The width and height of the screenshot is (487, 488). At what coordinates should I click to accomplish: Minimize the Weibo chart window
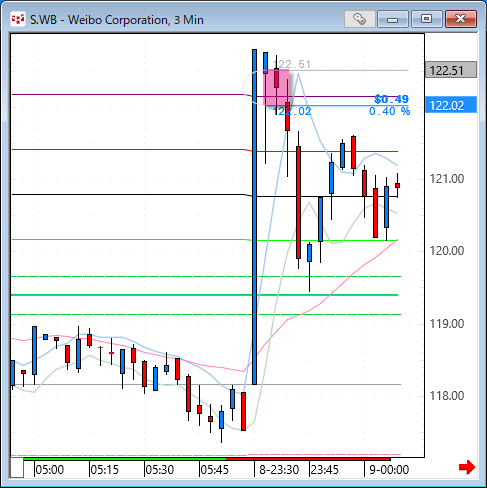point(393,19)
